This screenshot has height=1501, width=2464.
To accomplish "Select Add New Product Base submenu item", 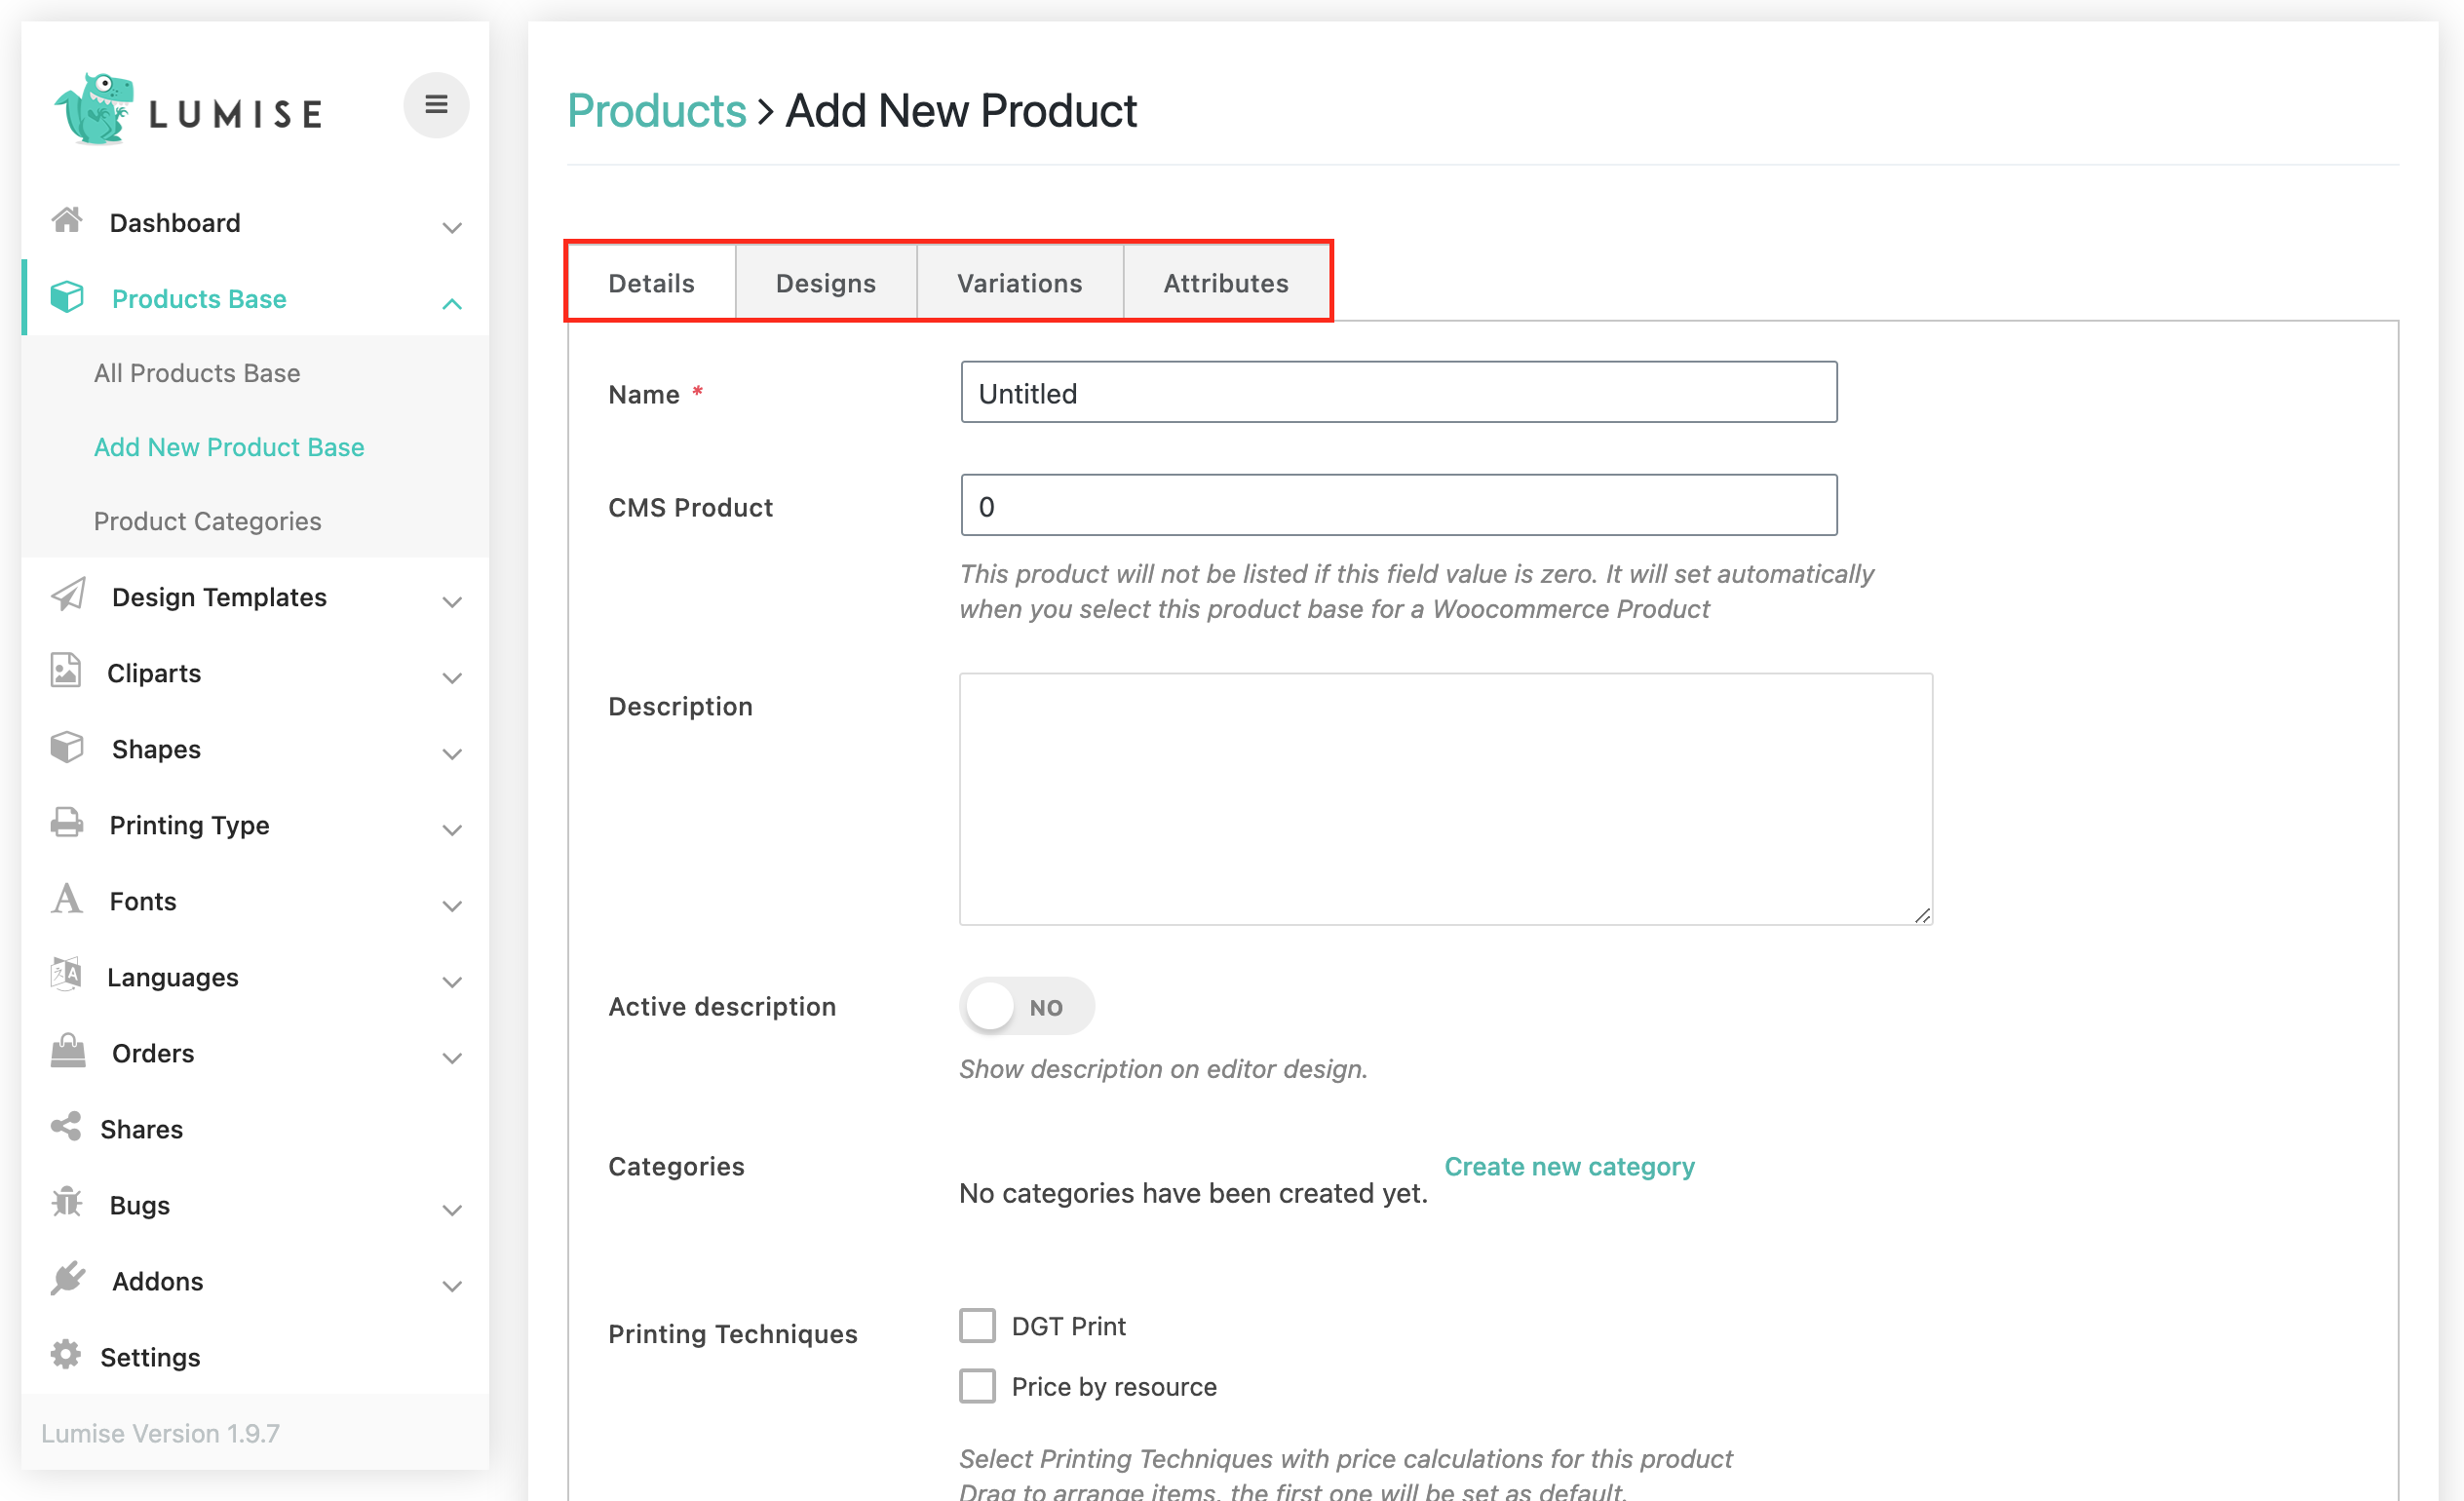I will (x=229, y=447).
